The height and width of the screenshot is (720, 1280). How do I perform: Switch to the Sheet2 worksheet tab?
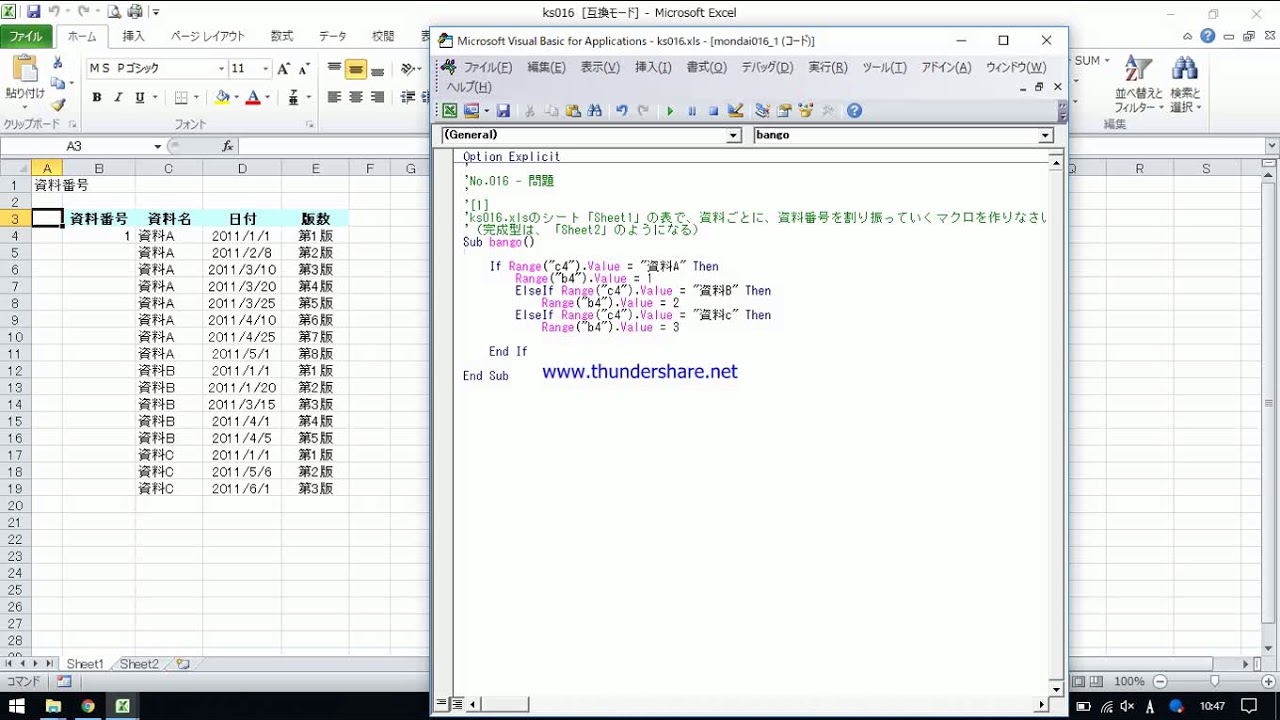[x=139, y=664]
